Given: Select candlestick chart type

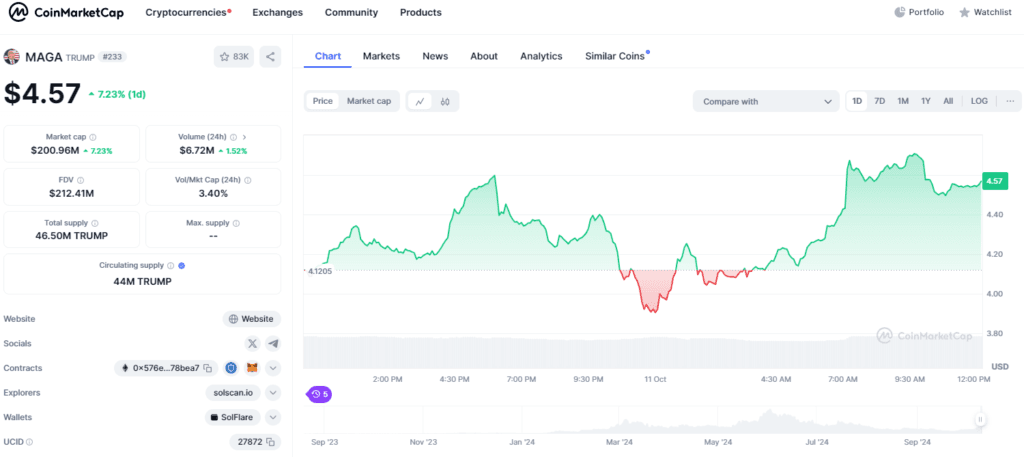Looking at the screenshot, I should [x=445, y=101].
